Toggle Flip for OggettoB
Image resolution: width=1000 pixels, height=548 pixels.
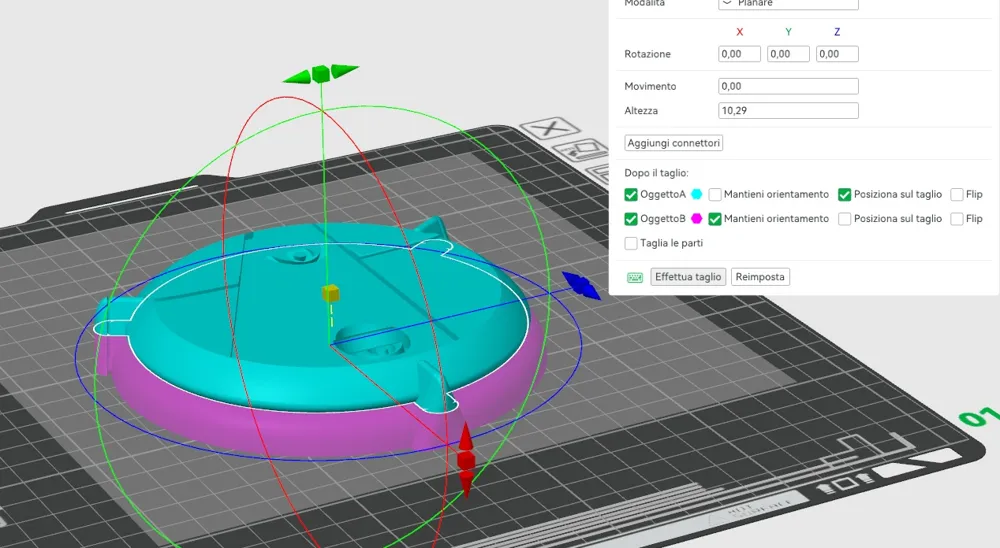957,218
